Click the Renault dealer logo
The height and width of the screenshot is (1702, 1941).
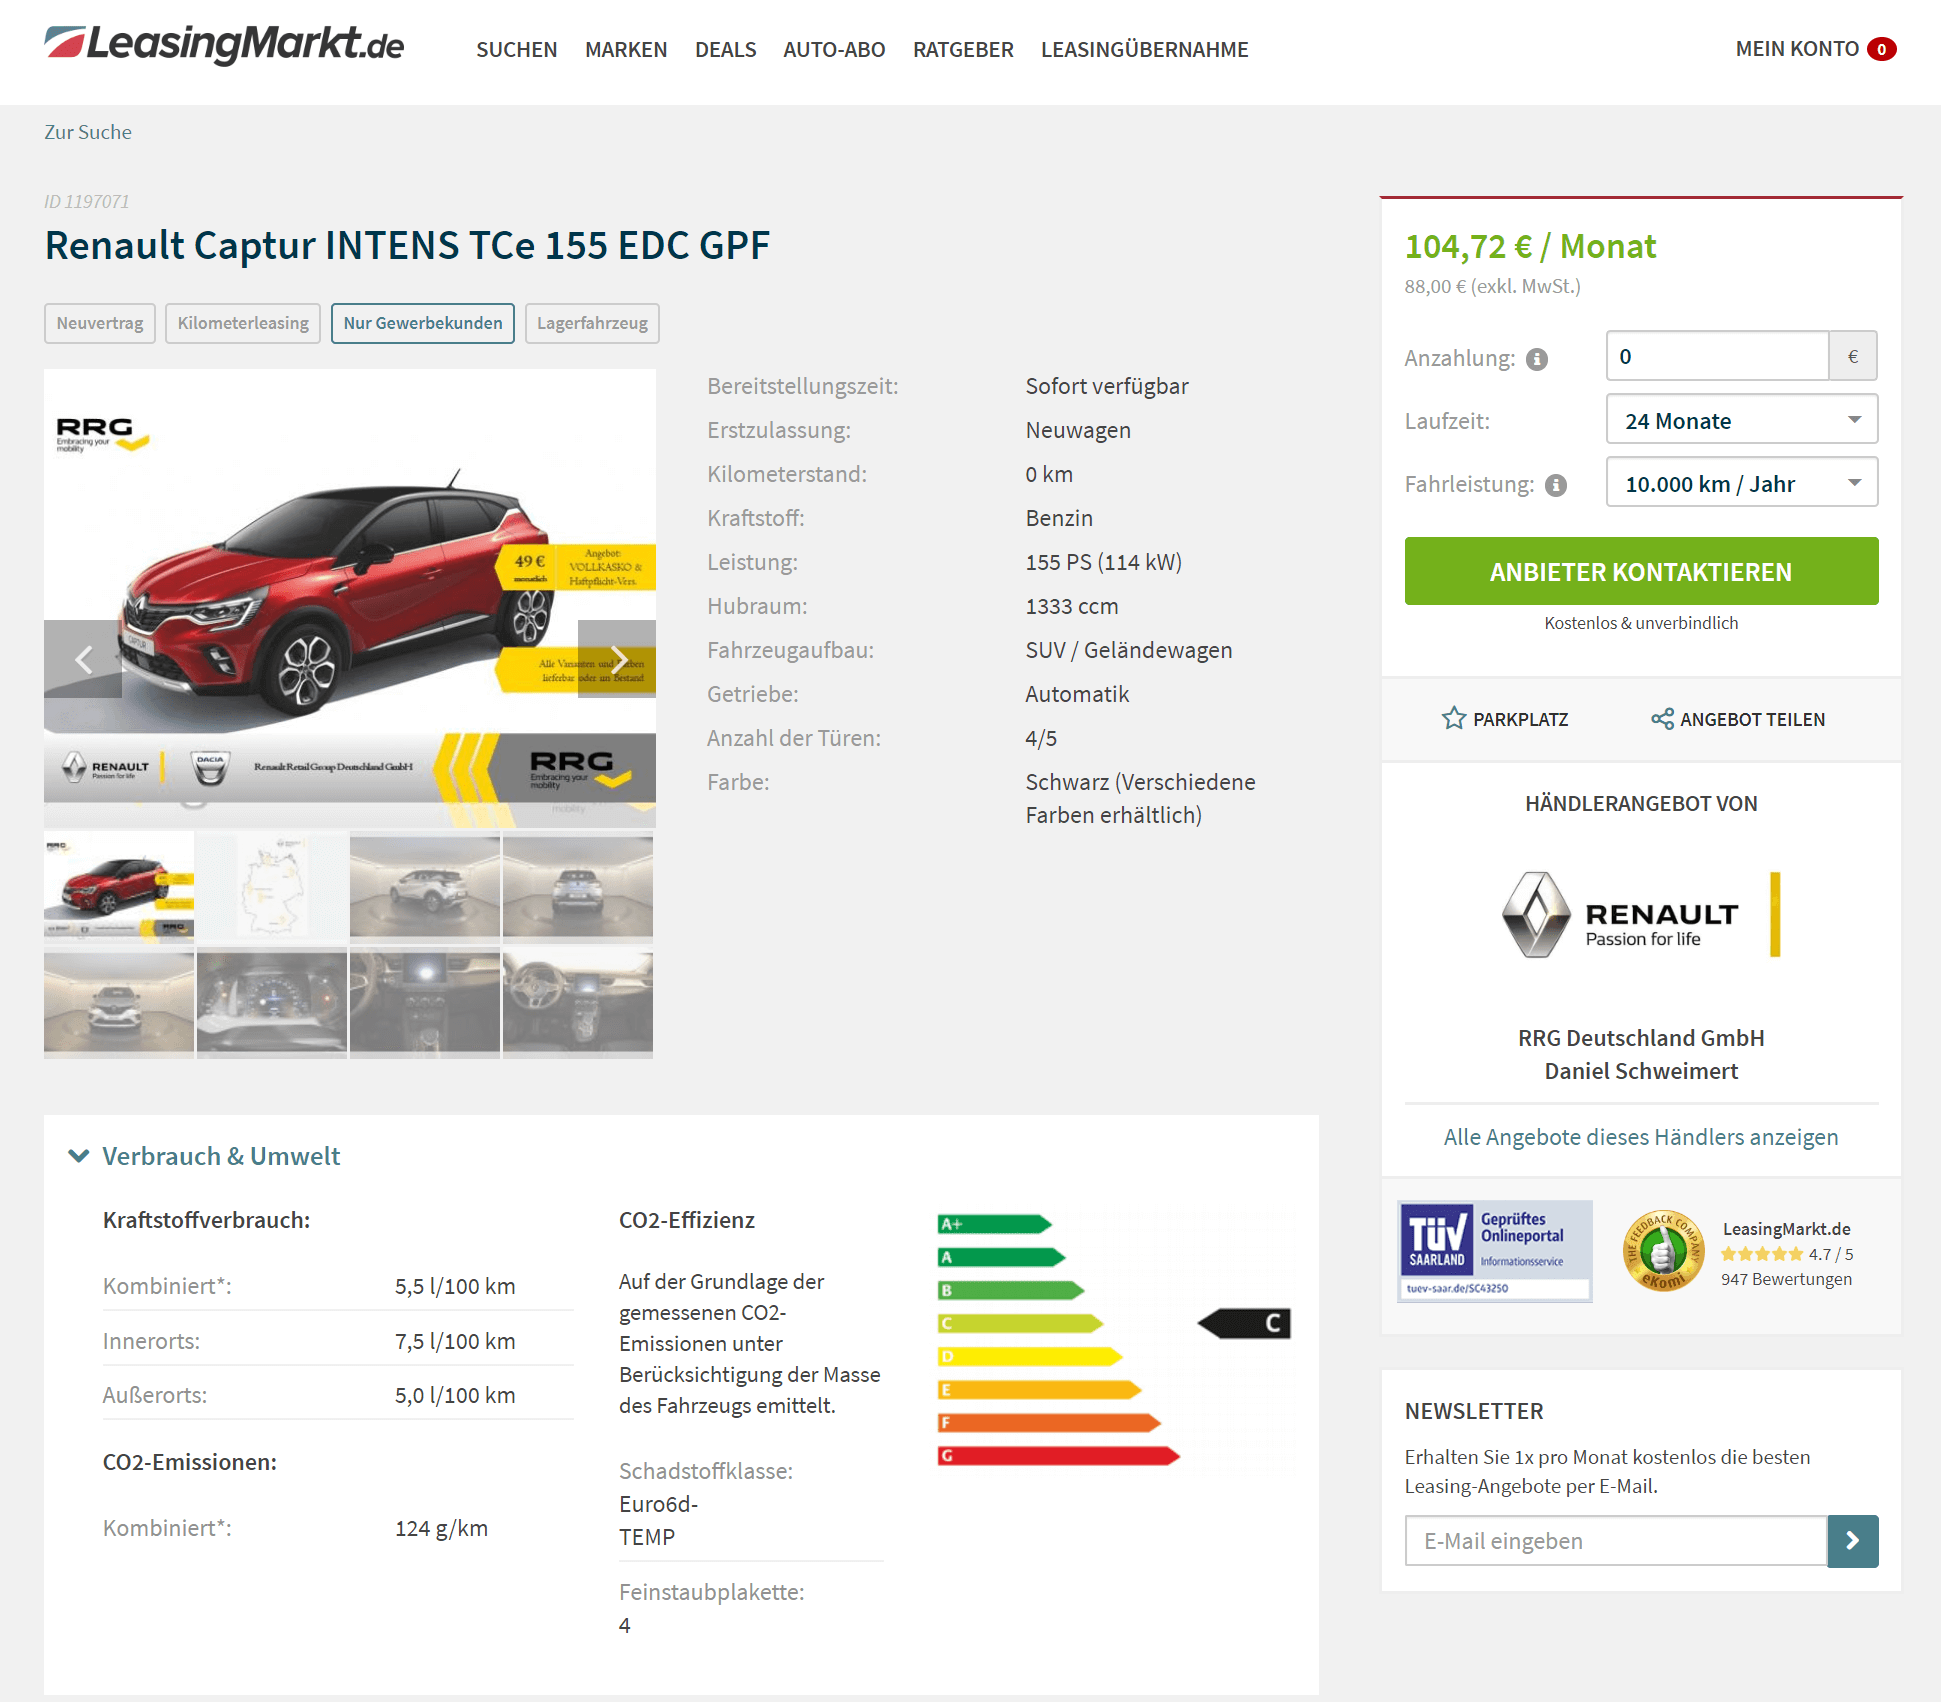click(1641, 915)
